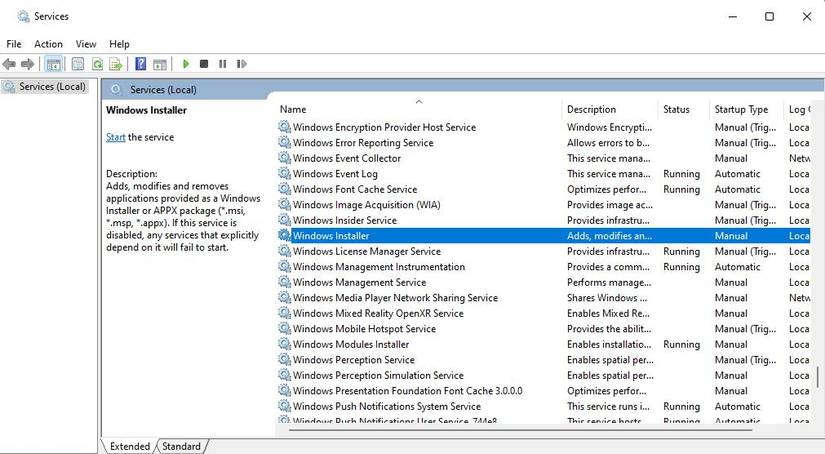Click Running status of Windows Event Log
The width and height of the screenshot is (825, 454).
tap(681, 174)
